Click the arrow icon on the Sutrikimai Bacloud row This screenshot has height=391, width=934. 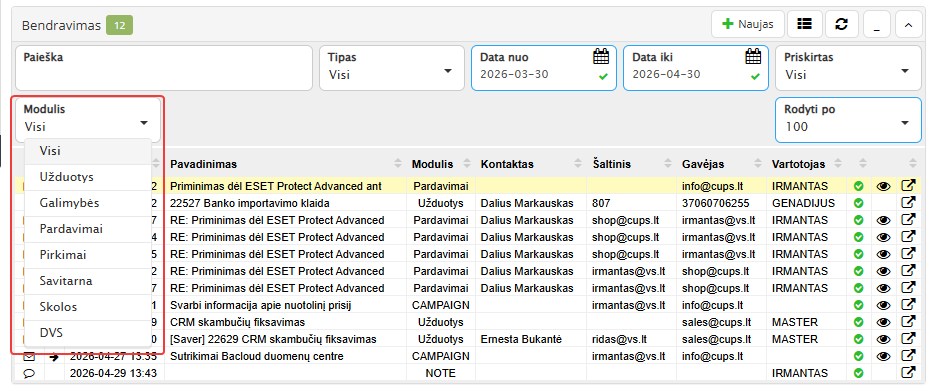(x=54, y=357)
